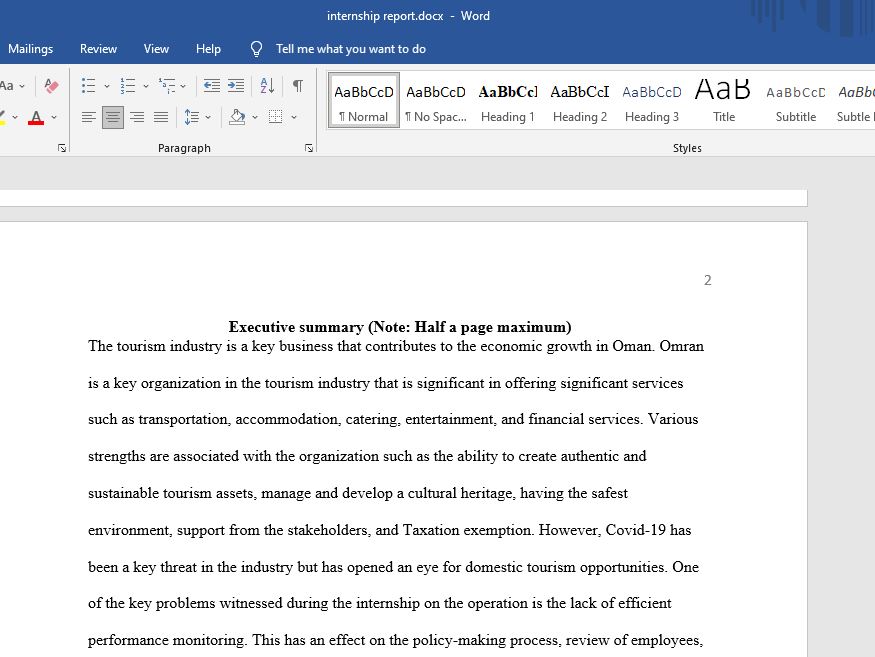Apply the Heading 3 style
875x657 pixels.
click(x=652, y=100)
